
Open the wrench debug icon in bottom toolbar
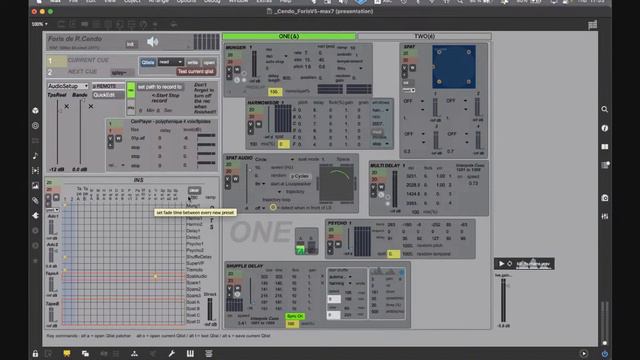pos(172,353)
